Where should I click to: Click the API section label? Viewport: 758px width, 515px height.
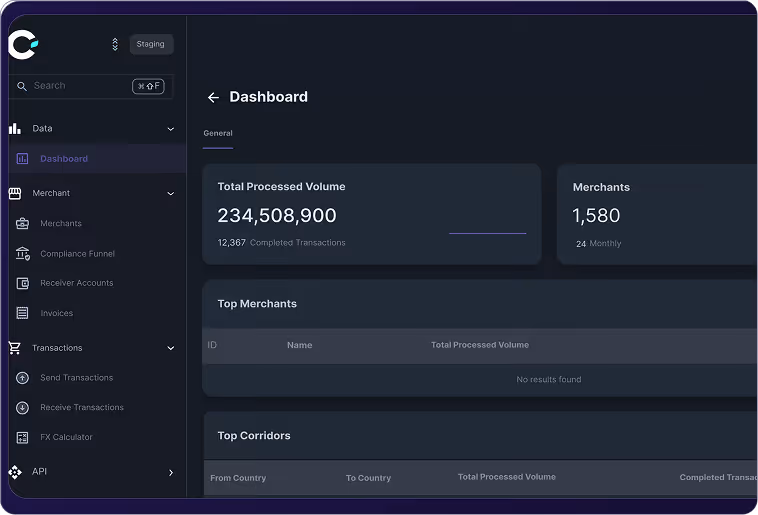[39, 471]
